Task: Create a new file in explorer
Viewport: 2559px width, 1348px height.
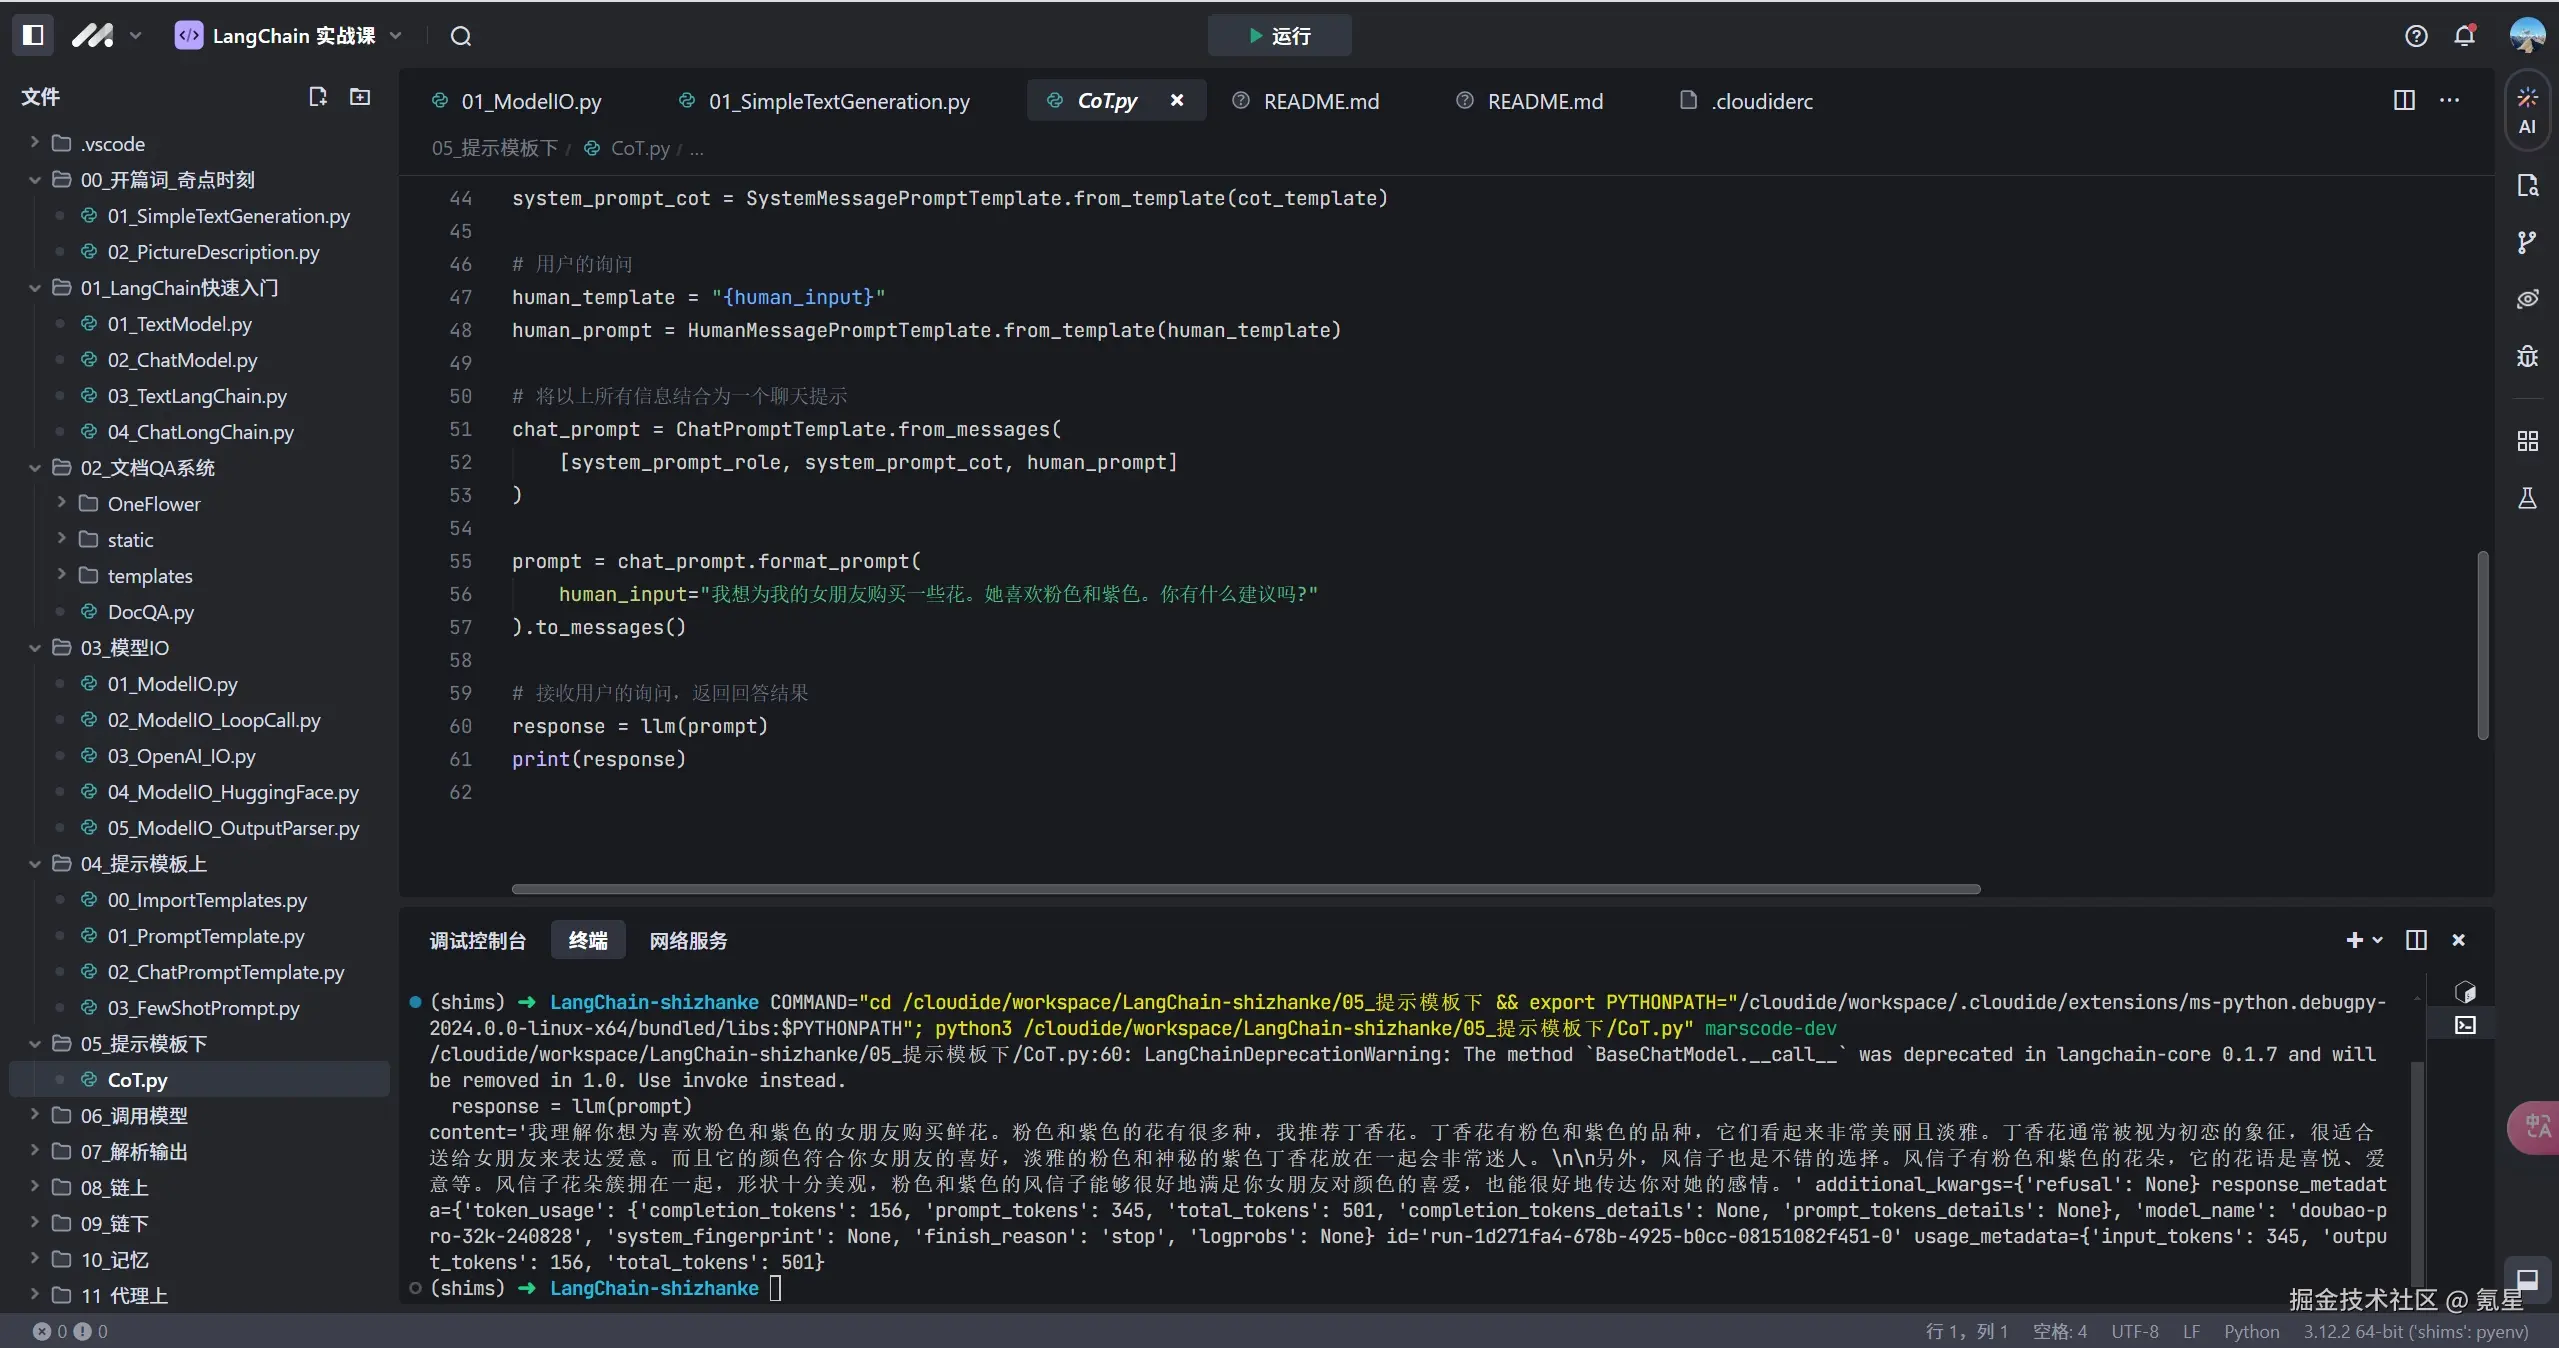Action: click(318, 96)
